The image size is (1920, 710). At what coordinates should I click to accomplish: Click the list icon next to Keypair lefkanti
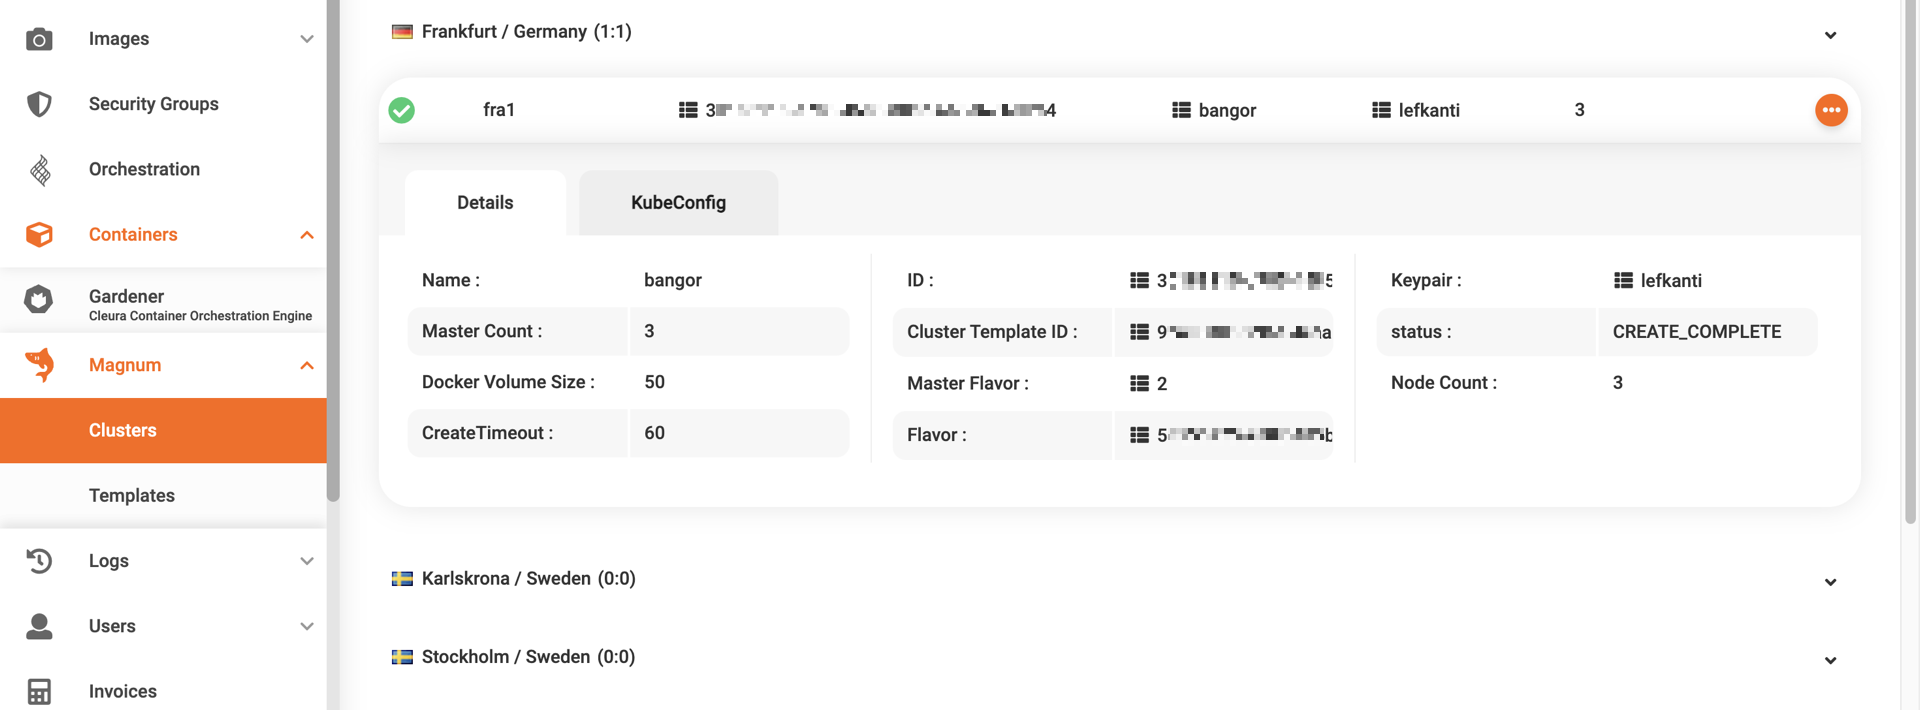(1623, 281)
